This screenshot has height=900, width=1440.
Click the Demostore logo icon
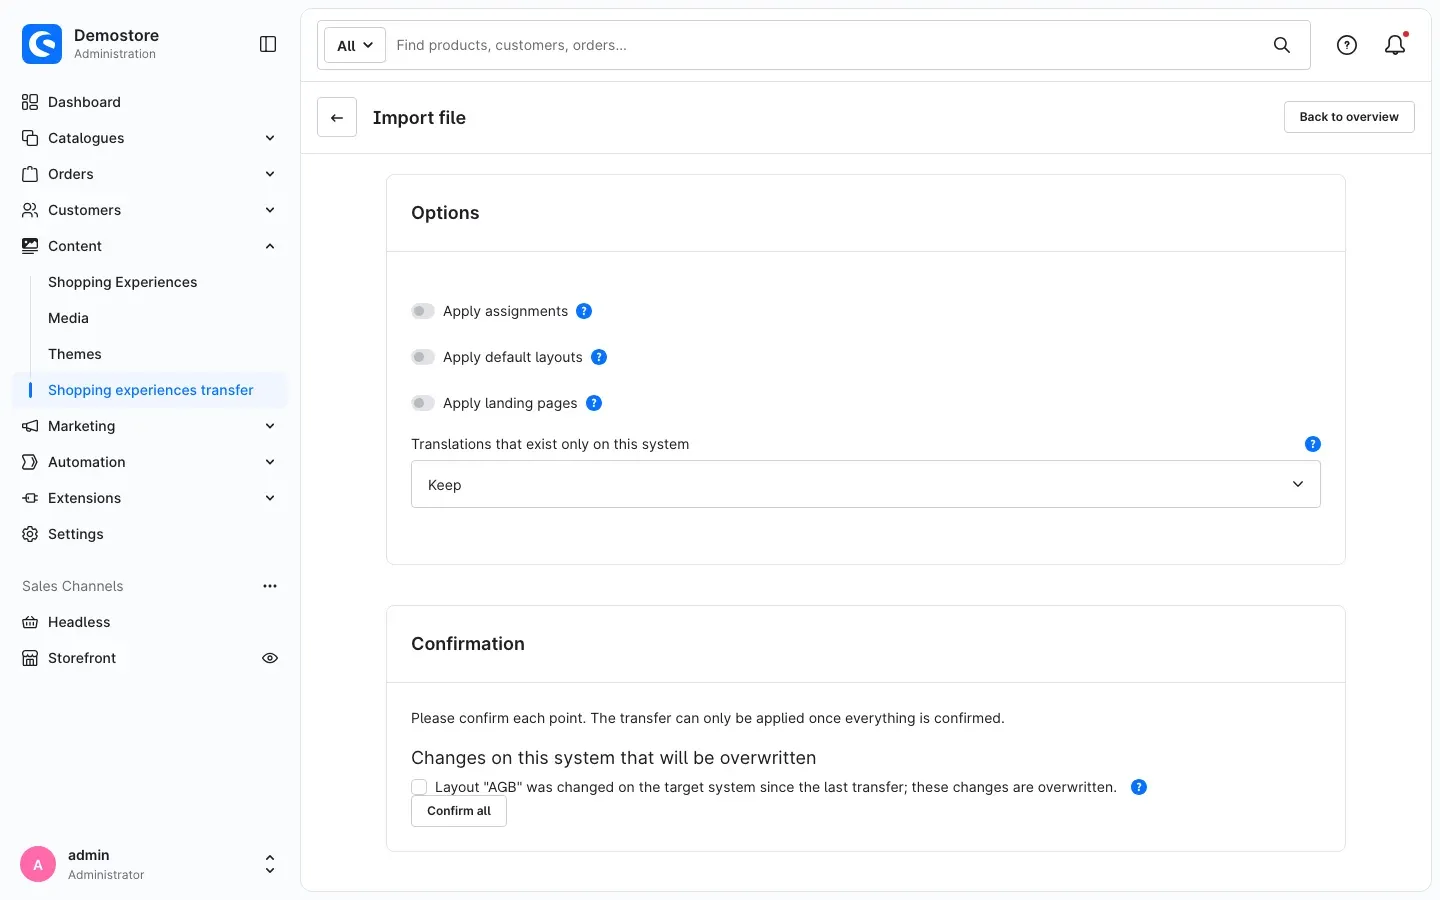coord(42,44)
